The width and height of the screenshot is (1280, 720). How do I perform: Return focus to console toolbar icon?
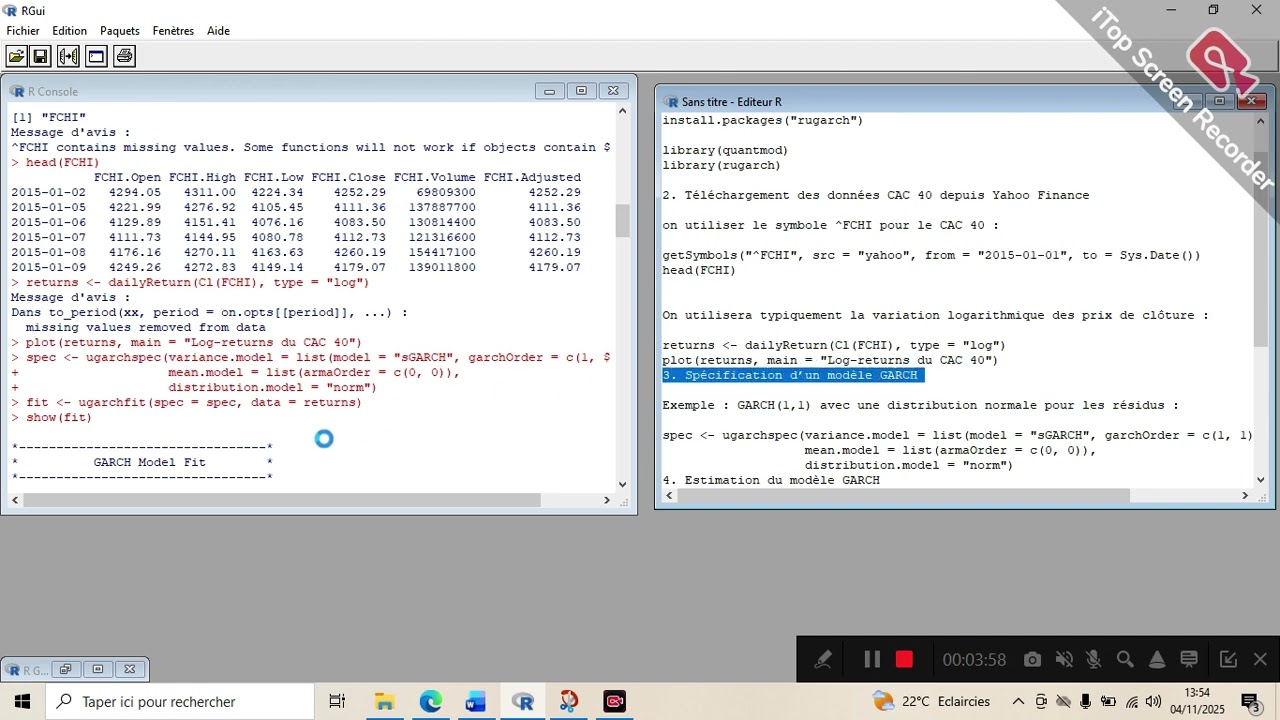pyautogui.click(x=97, y=56)
